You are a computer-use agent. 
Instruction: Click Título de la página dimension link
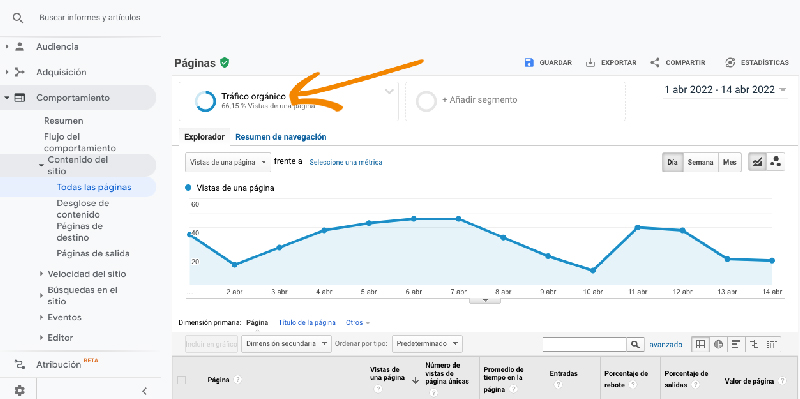[307, 322]
